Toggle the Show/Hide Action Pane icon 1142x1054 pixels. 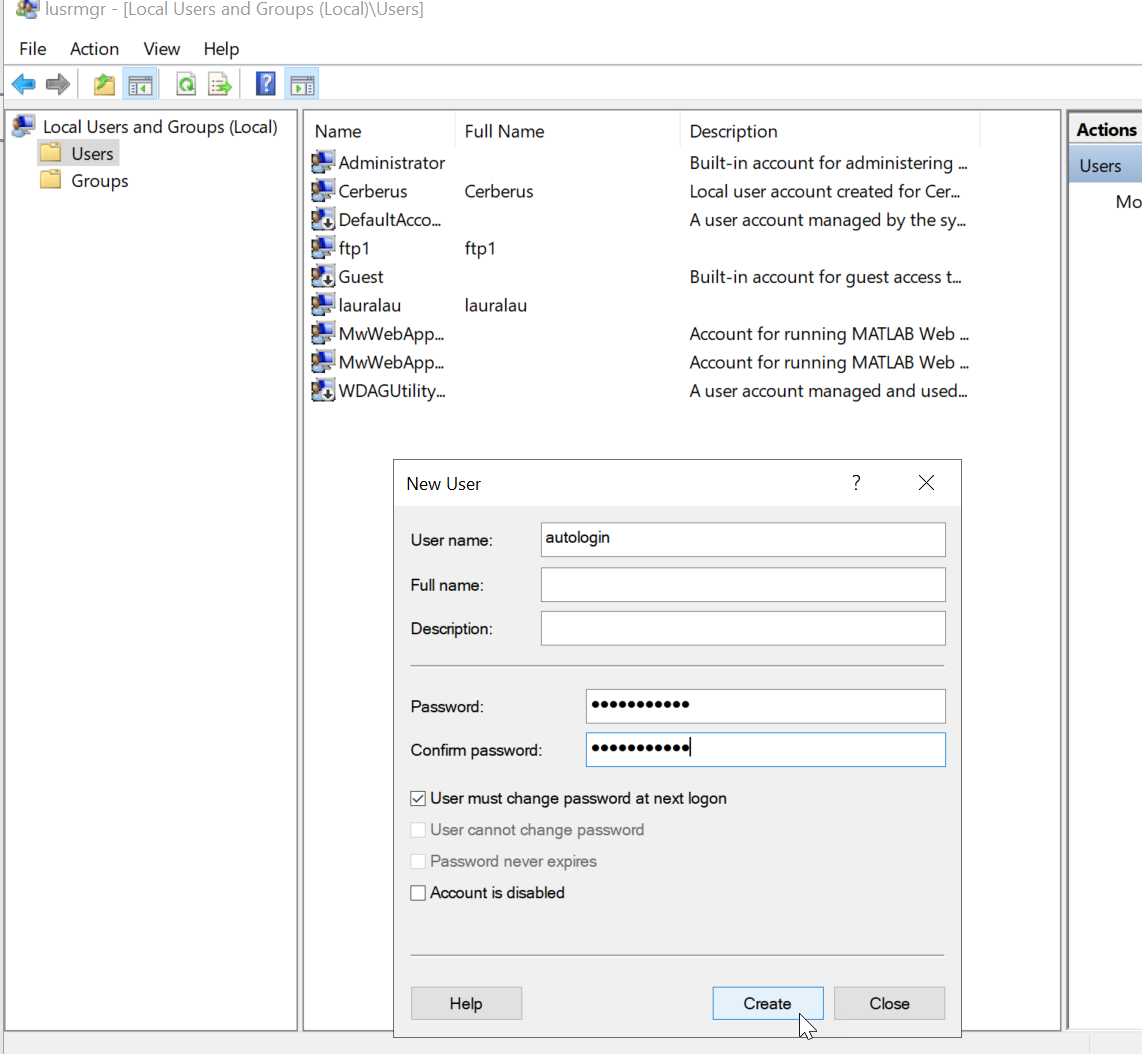[301, 85]
